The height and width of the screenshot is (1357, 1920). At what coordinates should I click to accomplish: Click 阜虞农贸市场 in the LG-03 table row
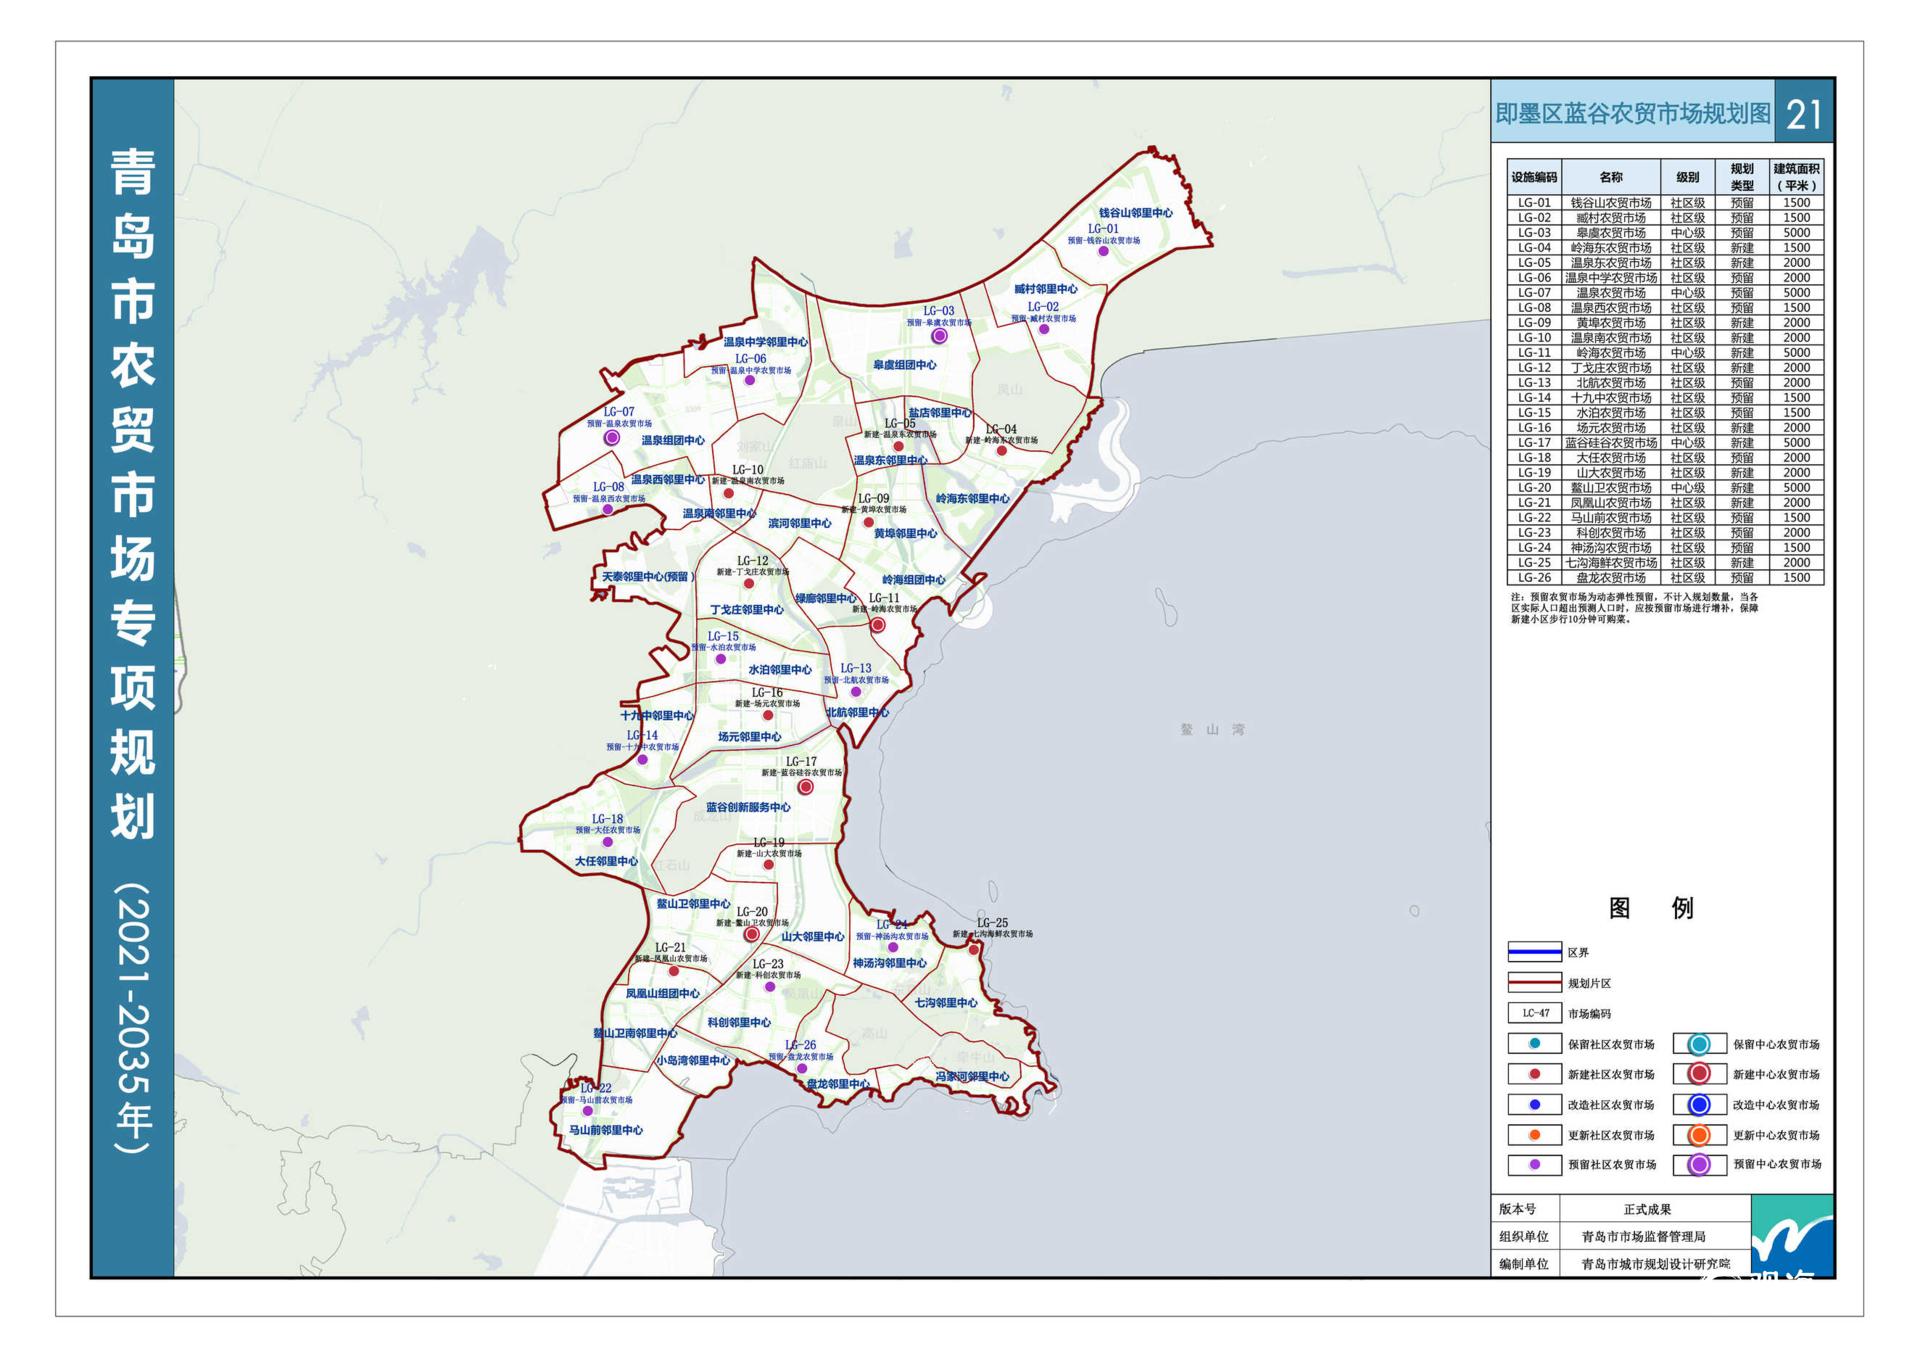click(x=1610, y=233)
